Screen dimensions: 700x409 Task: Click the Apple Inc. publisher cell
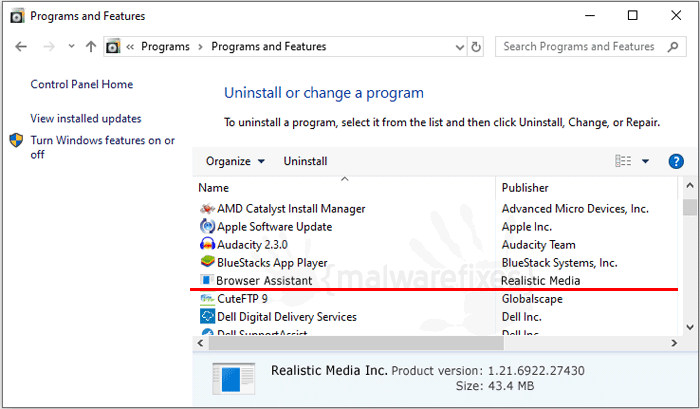527,227
